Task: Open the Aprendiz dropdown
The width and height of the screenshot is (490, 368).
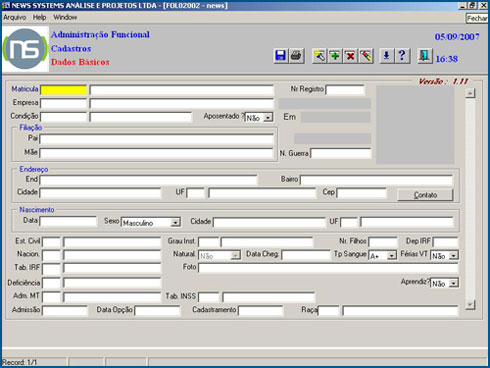Action: click(x=453, y=283)
